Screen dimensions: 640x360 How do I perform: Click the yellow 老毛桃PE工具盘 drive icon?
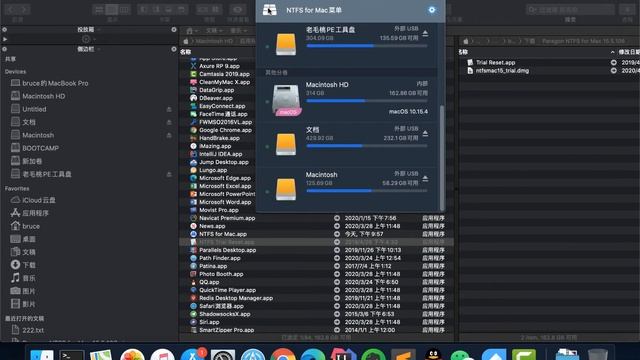286,44
